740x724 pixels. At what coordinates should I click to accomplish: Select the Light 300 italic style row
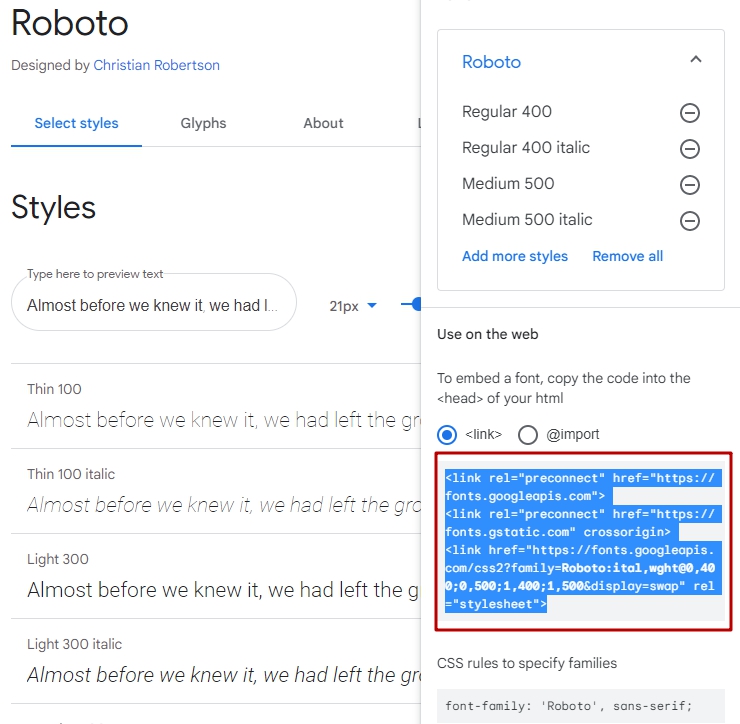[x=216, y=661]
